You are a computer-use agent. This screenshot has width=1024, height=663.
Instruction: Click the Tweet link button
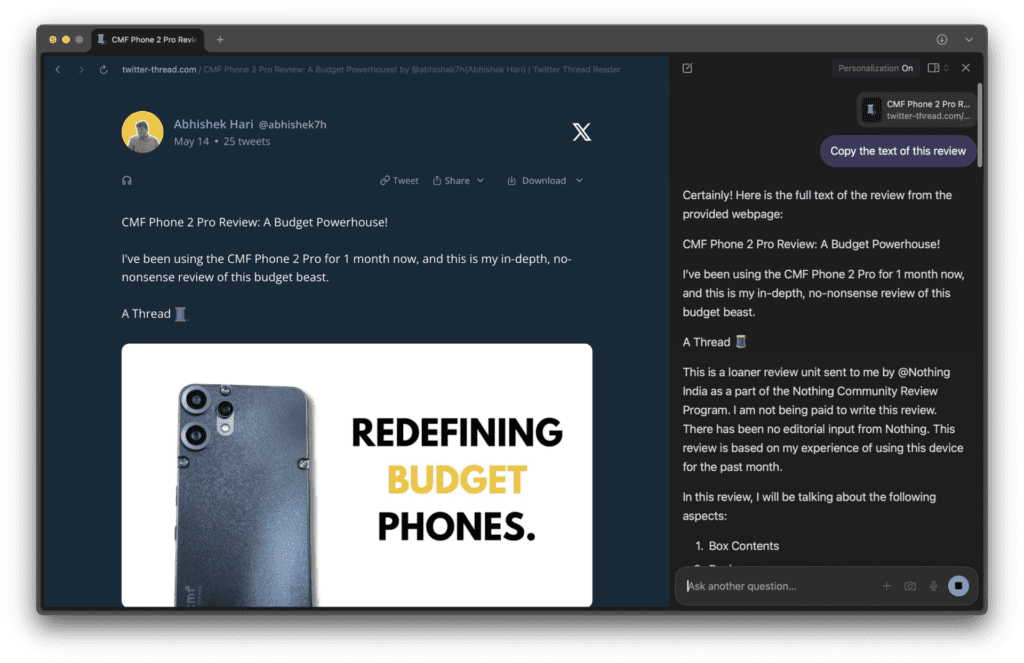399,181
